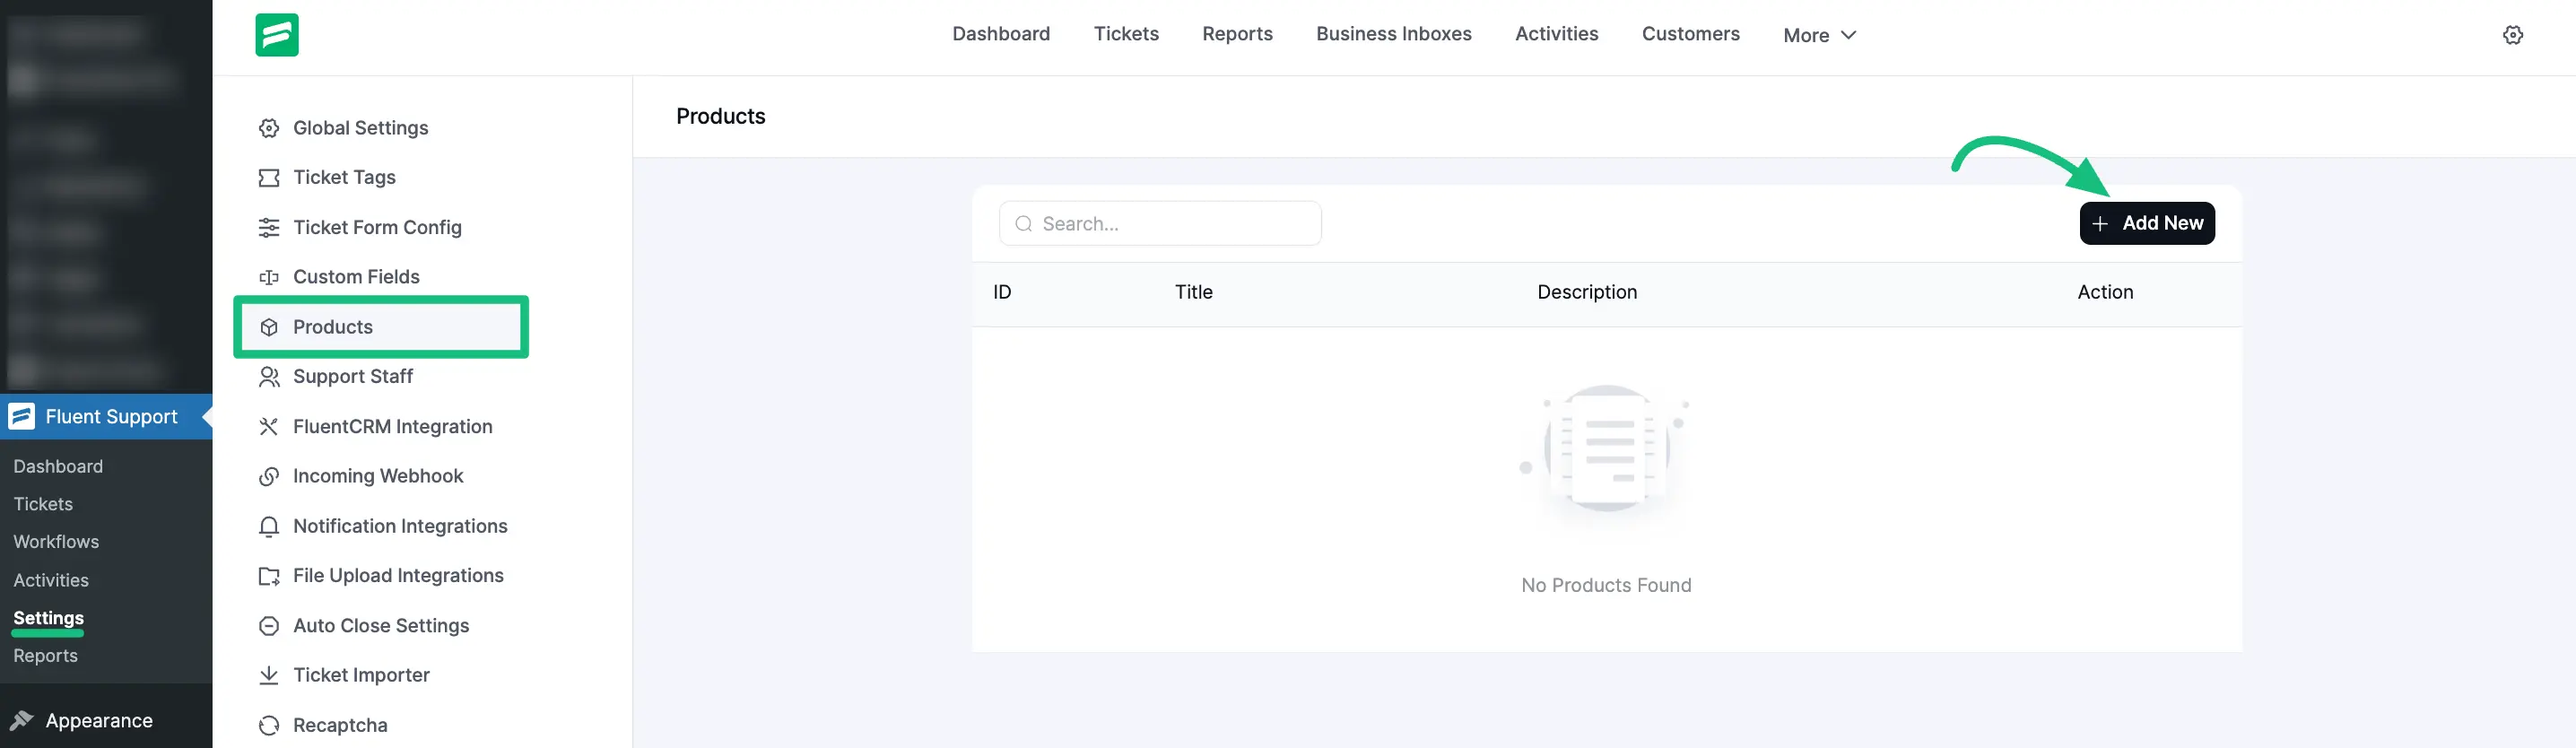Click the Auto Close Settings circle icon
The width and height of the screenshot is (2576, 748).
[269, 626]
